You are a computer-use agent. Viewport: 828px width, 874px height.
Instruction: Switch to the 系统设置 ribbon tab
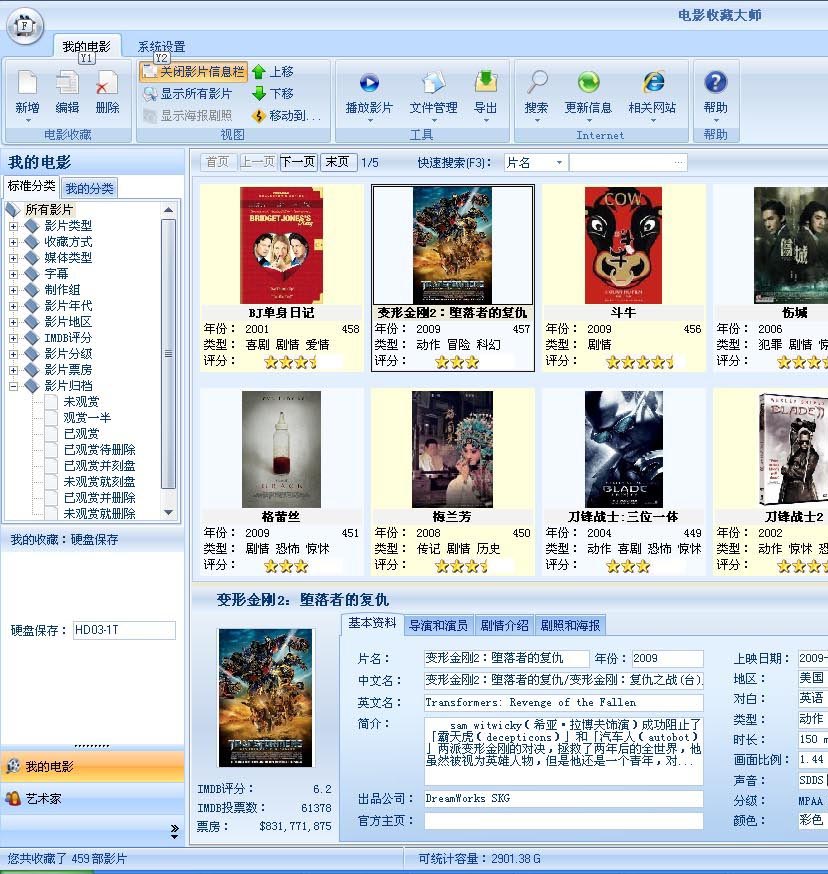(x=161, y=47)
